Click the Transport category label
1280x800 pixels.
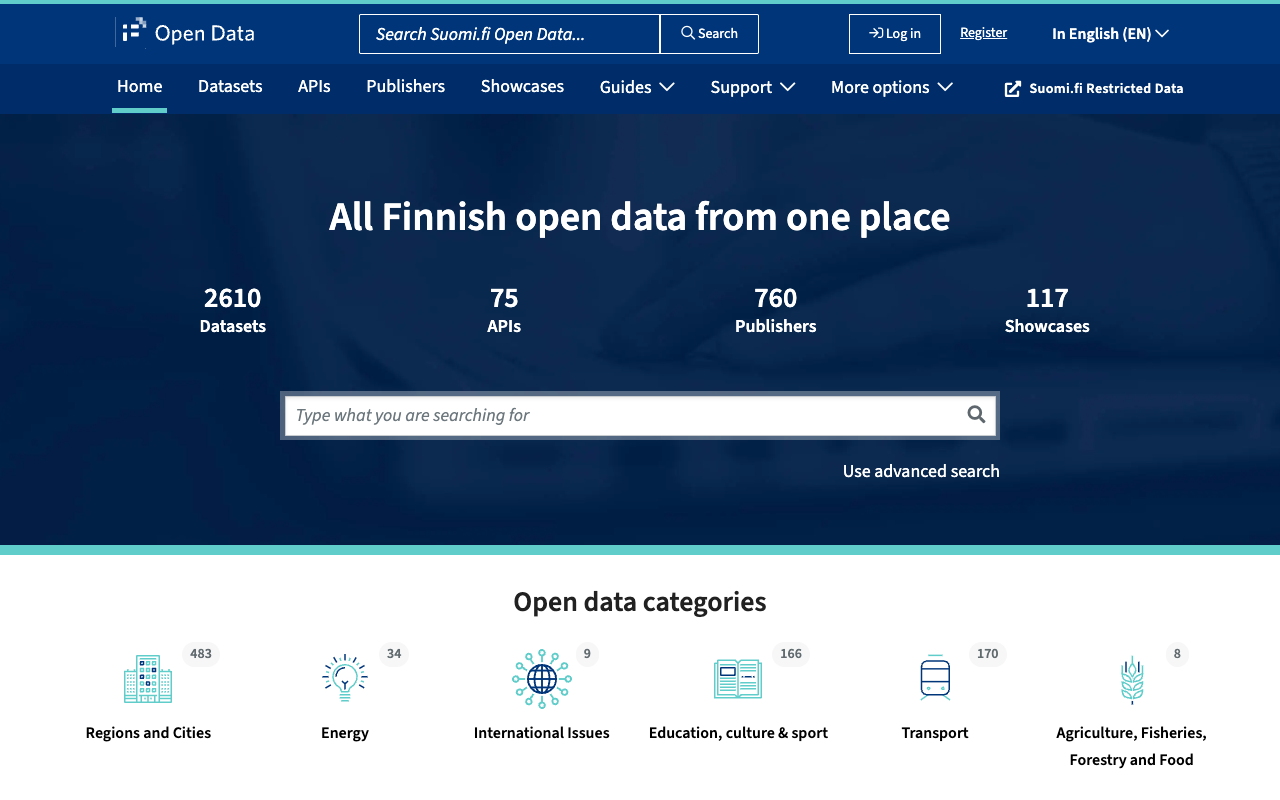pyautogui.click(x=935, y=733)
